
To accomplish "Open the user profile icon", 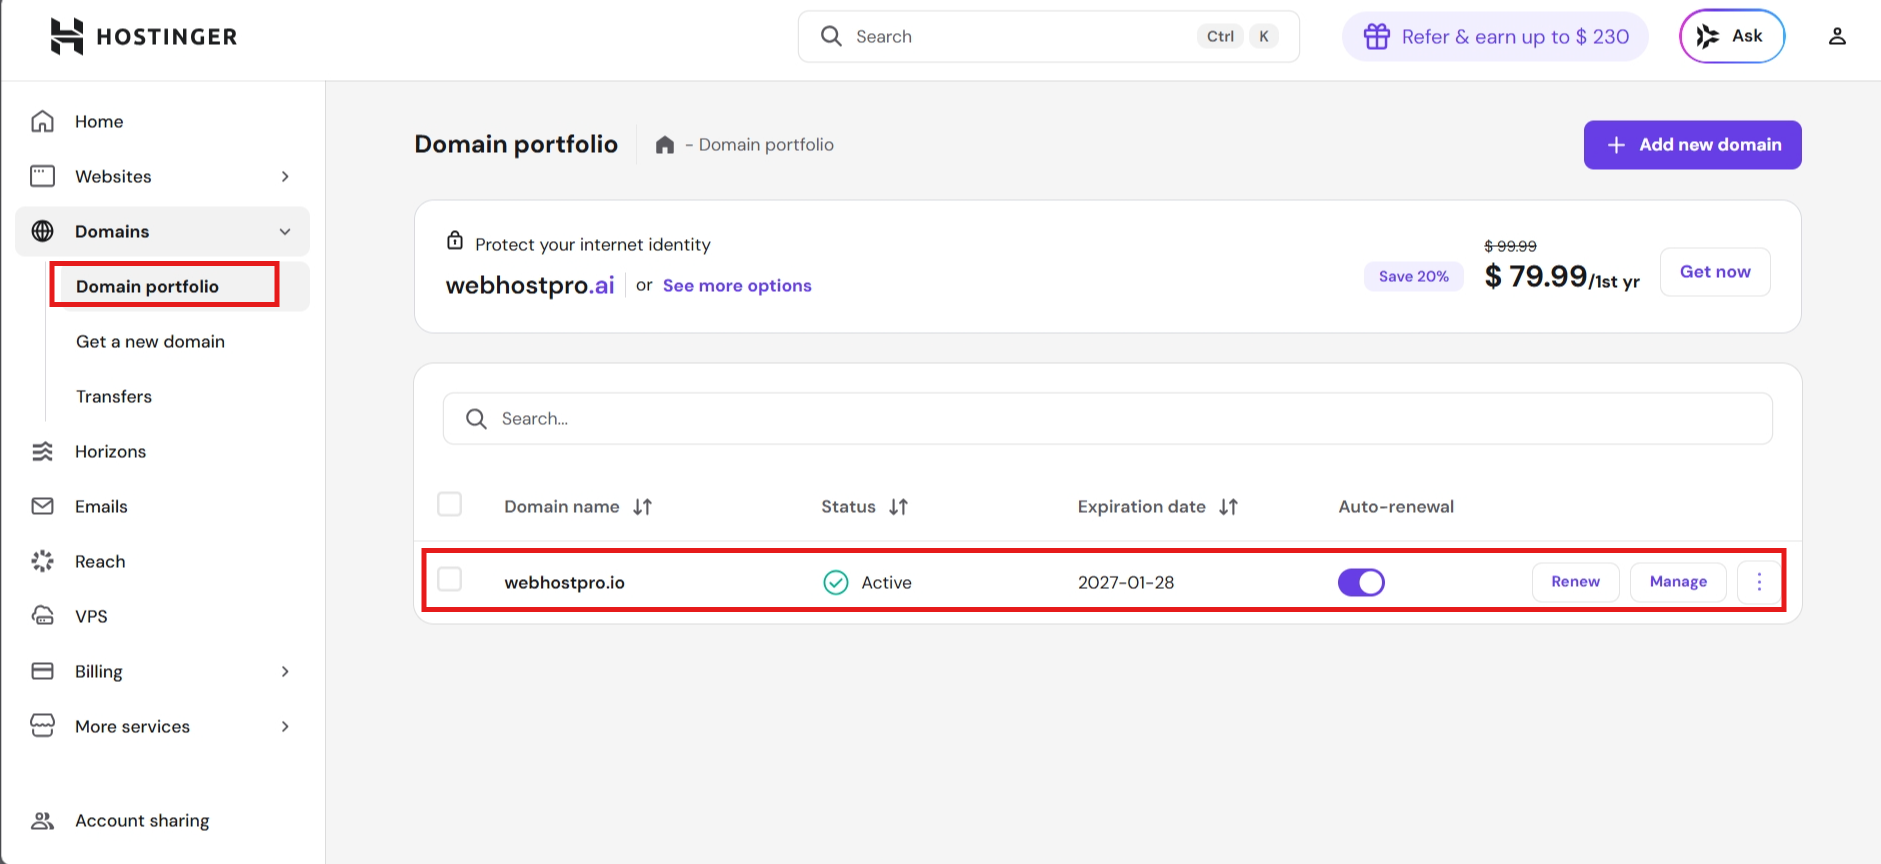I will click(x=1837, y=36).
